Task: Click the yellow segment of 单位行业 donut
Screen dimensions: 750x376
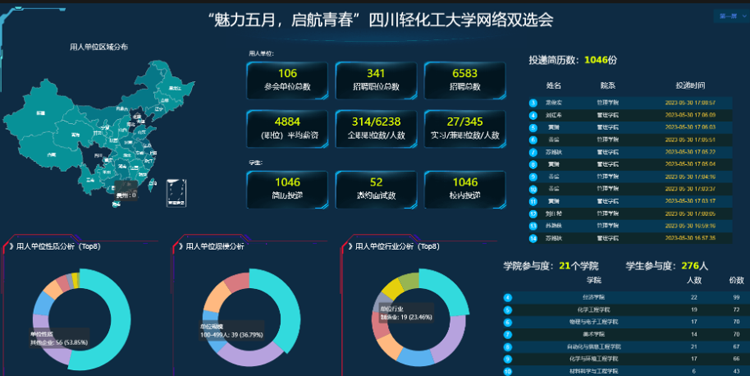Action: [393, 289]
